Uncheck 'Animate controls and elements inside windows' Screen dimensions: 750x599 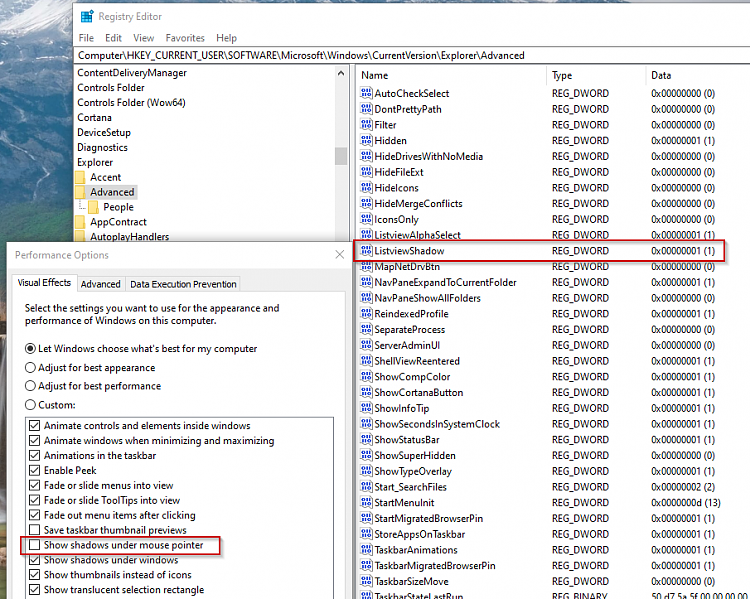(34, 425)
